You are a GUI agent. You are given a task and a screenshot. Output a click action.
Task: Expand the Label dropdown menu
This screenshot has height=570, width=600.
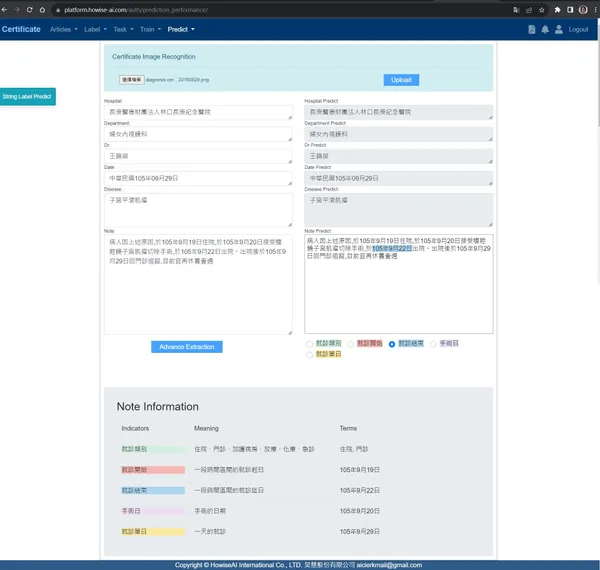tap(95, 29)
